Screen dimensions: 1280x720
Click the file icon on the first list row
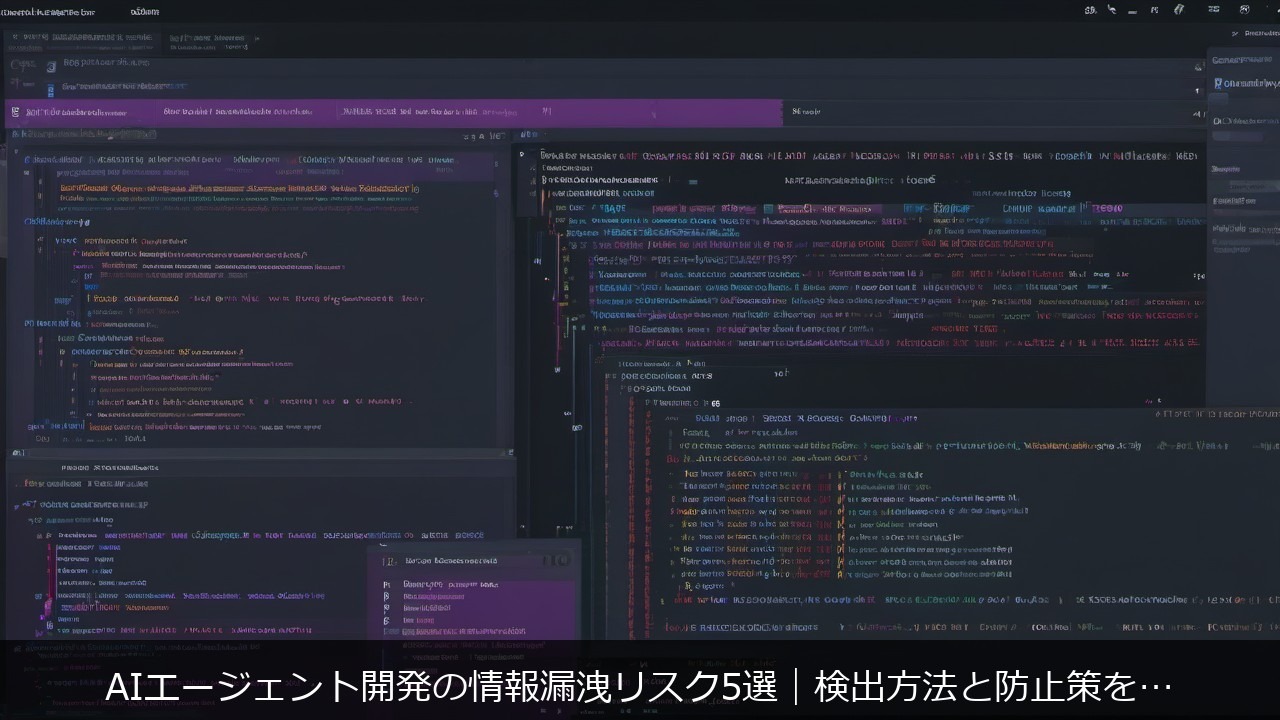click(50, 65)
